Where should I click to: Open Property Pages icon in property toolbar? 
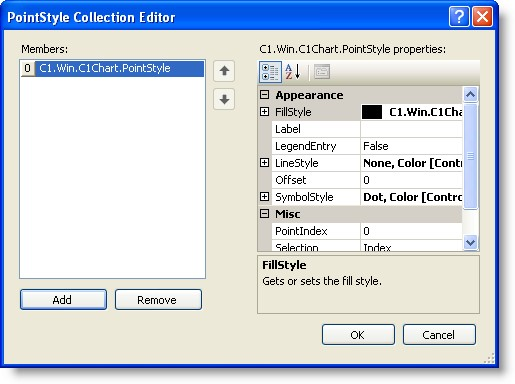click(x=322, y=72)
